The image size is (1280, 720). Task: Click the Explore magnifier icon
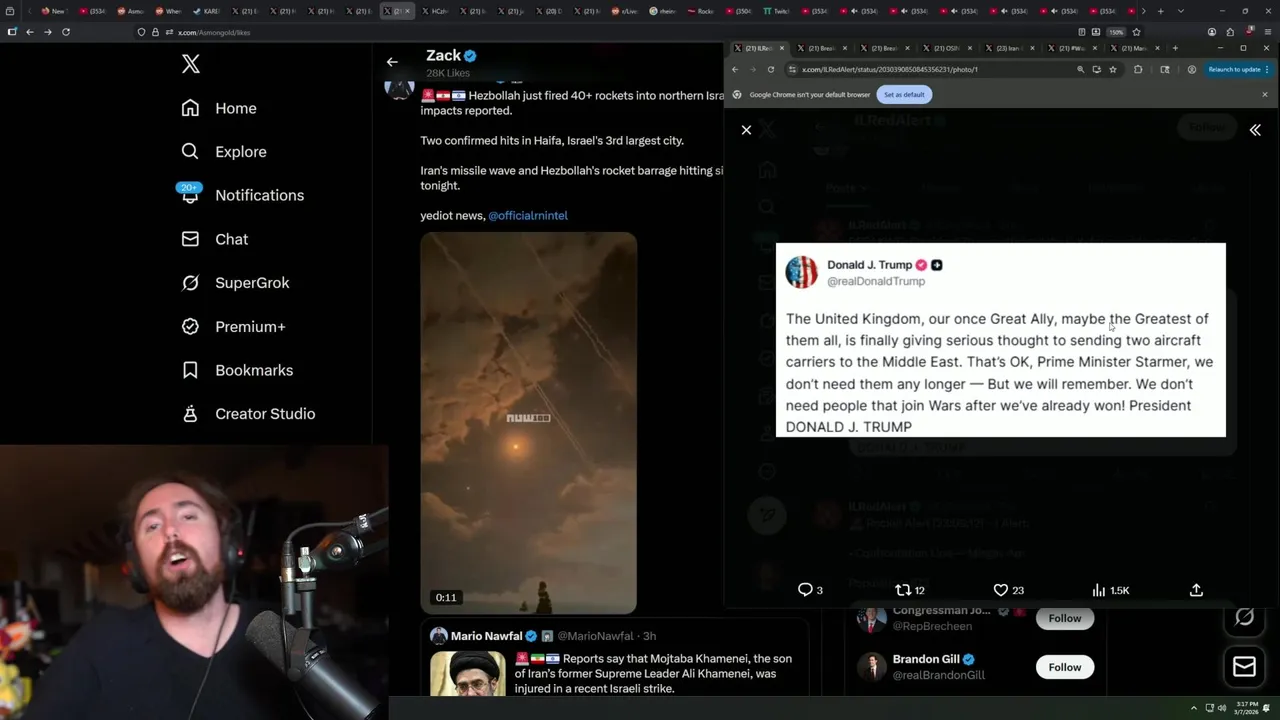coord(190,152)
